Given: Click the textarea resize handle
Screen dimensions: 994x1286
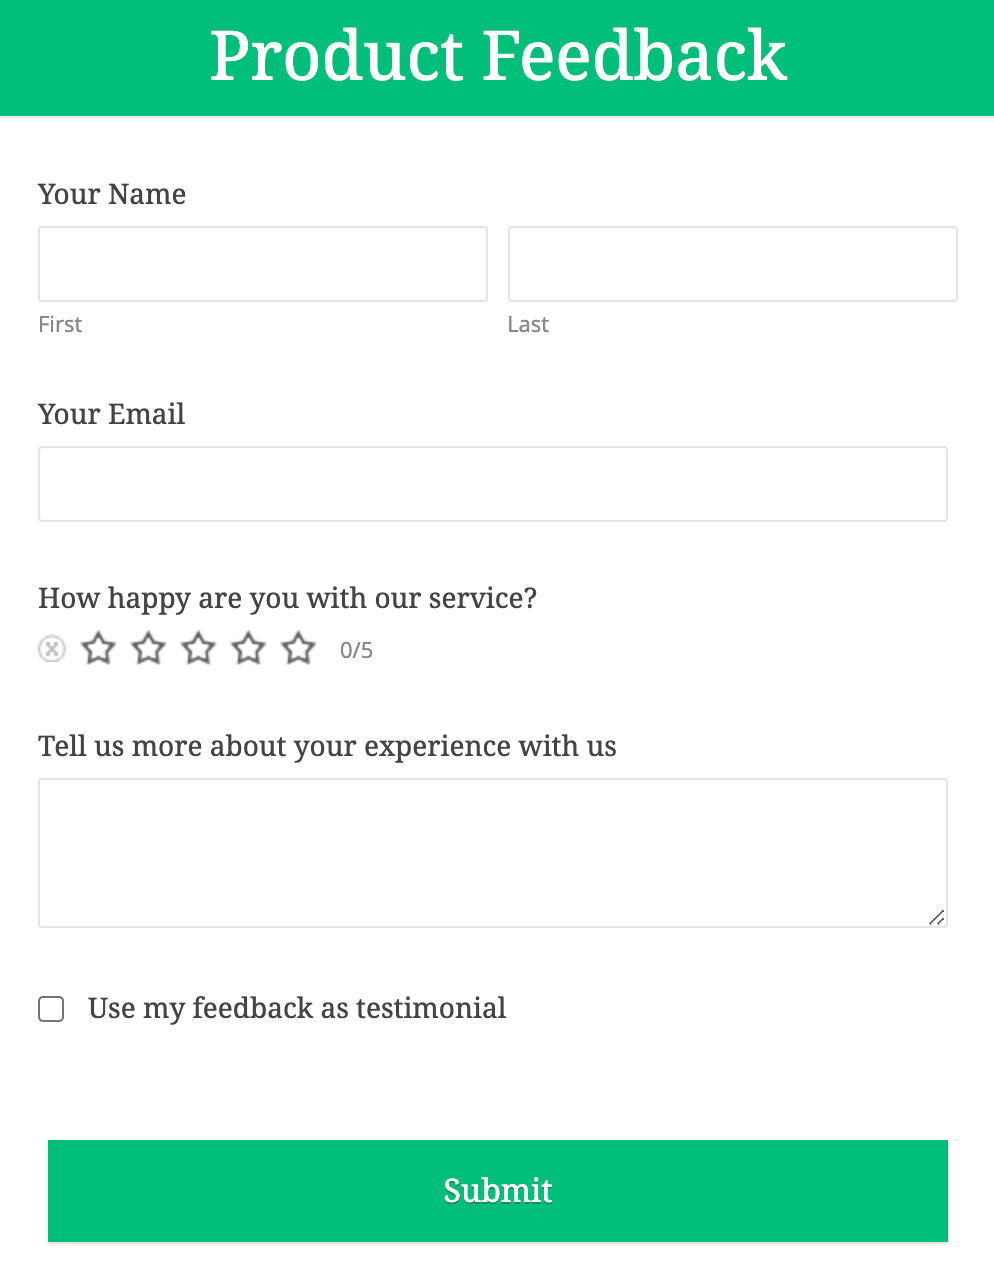Looking at the screenshot, I should pyautogui.click(x=938, y=918).
